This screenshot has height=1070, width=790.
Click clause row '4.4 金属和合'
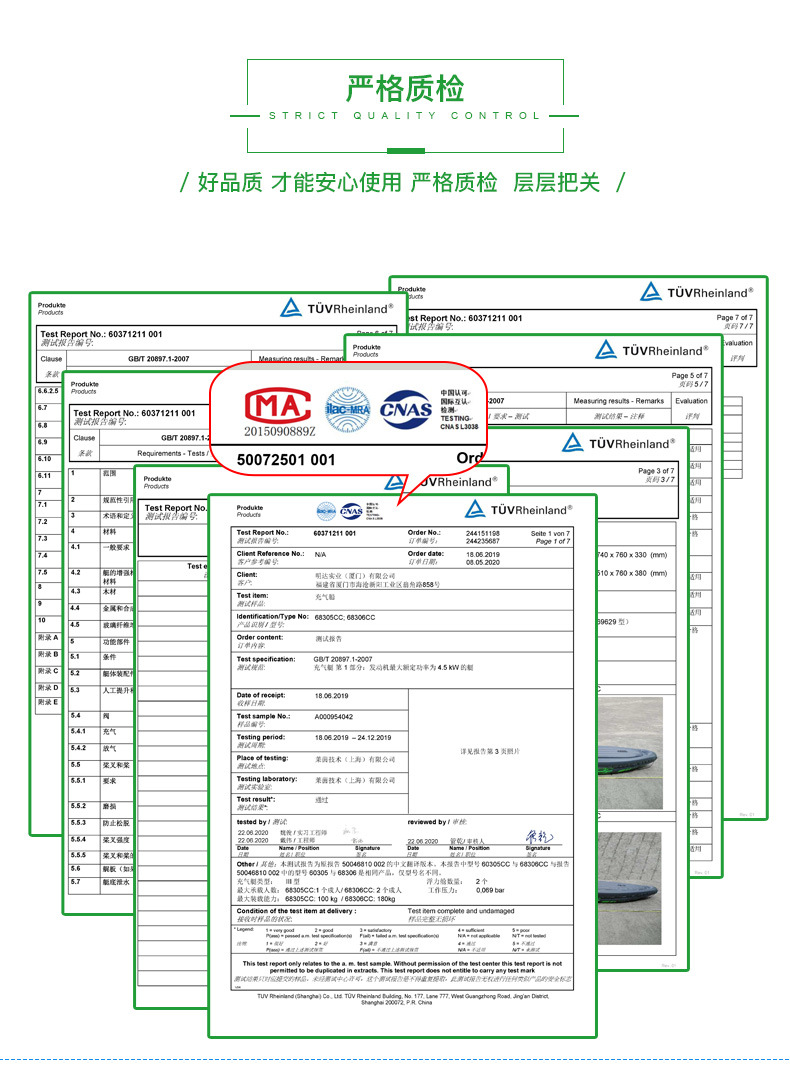101,608
